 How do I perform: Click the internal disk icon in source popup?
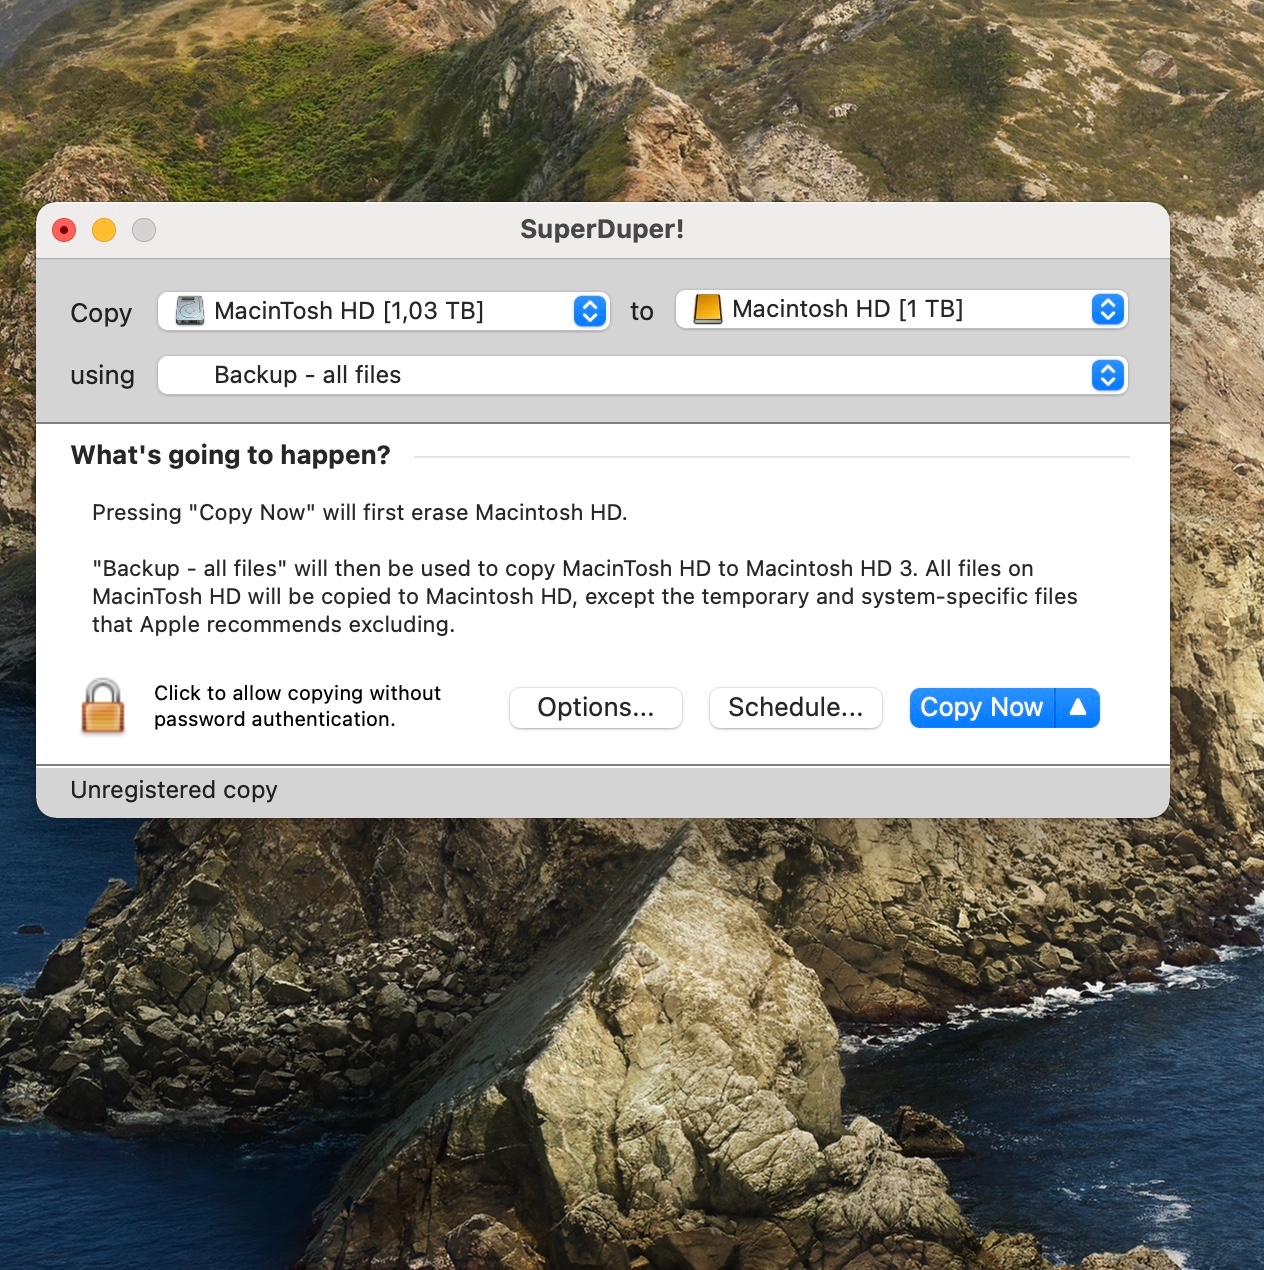tap(190, 311)
